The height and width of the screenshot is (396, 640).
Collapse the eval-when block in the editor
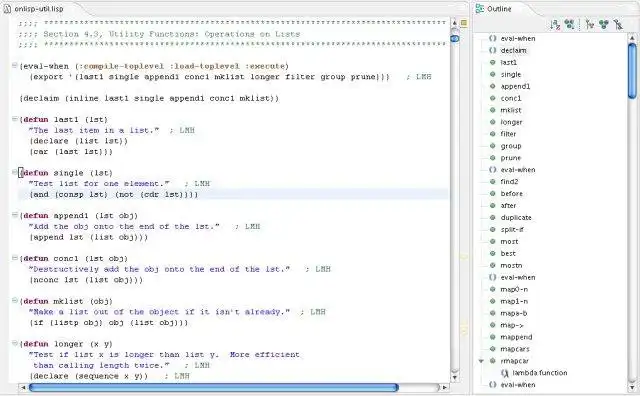click(15, 65)
